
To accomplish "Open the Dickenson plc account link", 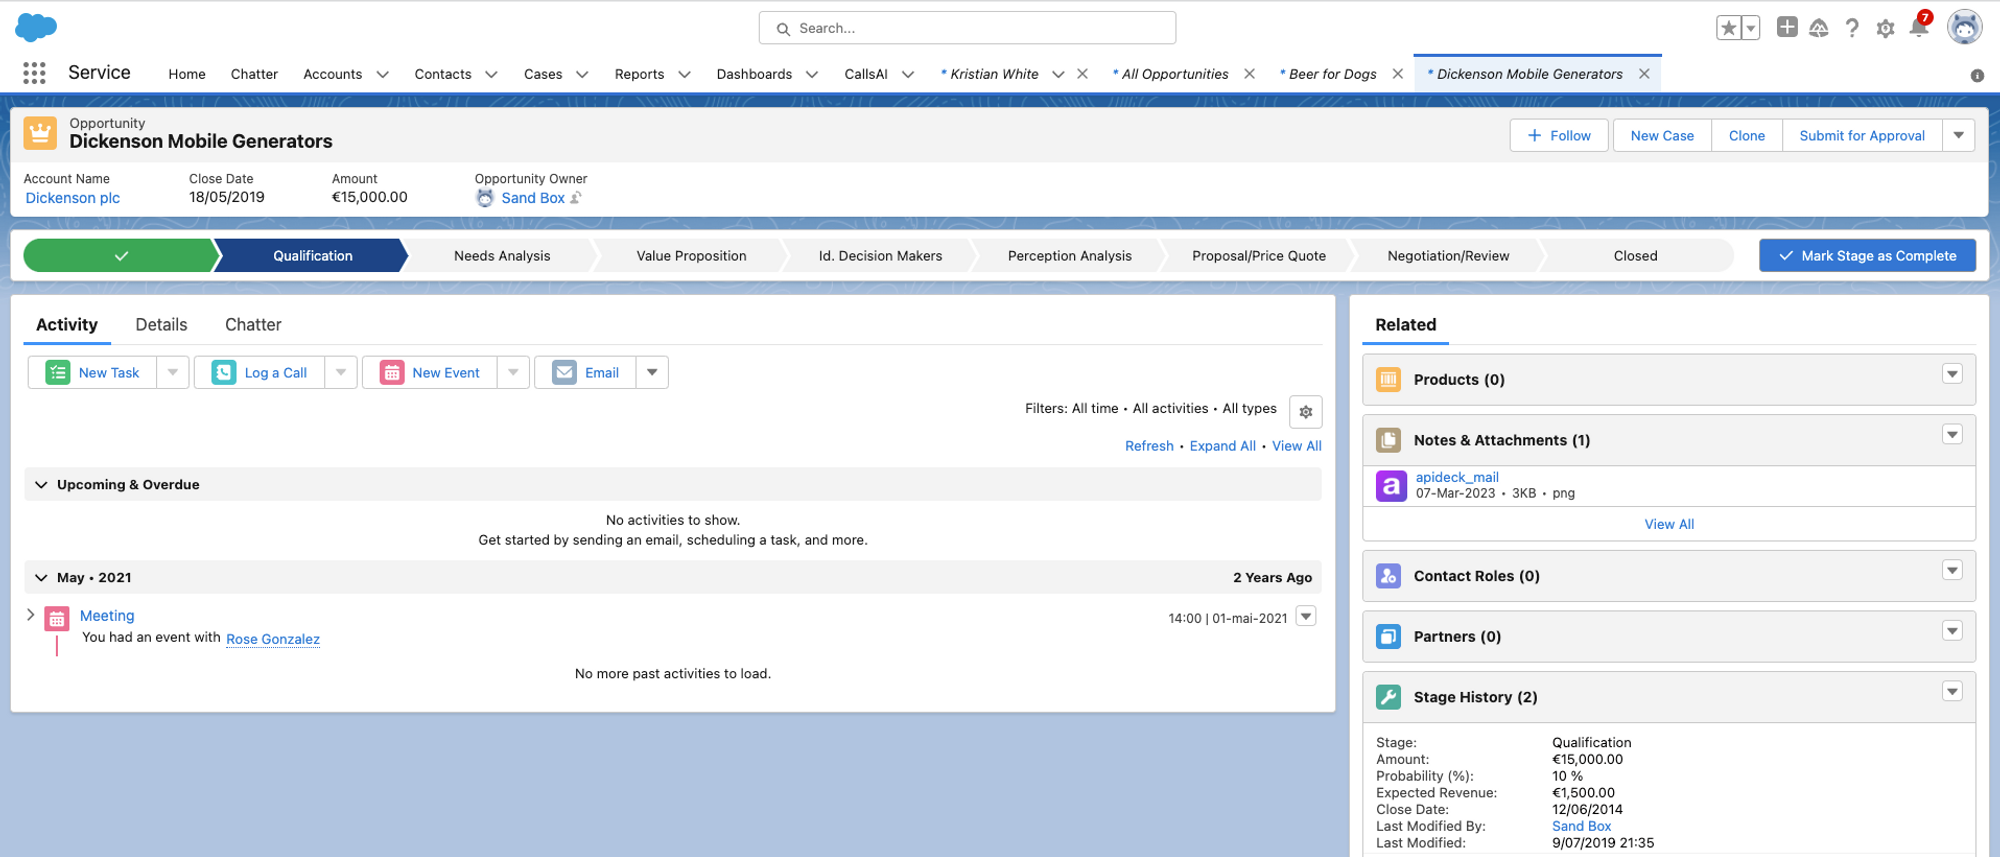I will (x=73, y=198).
